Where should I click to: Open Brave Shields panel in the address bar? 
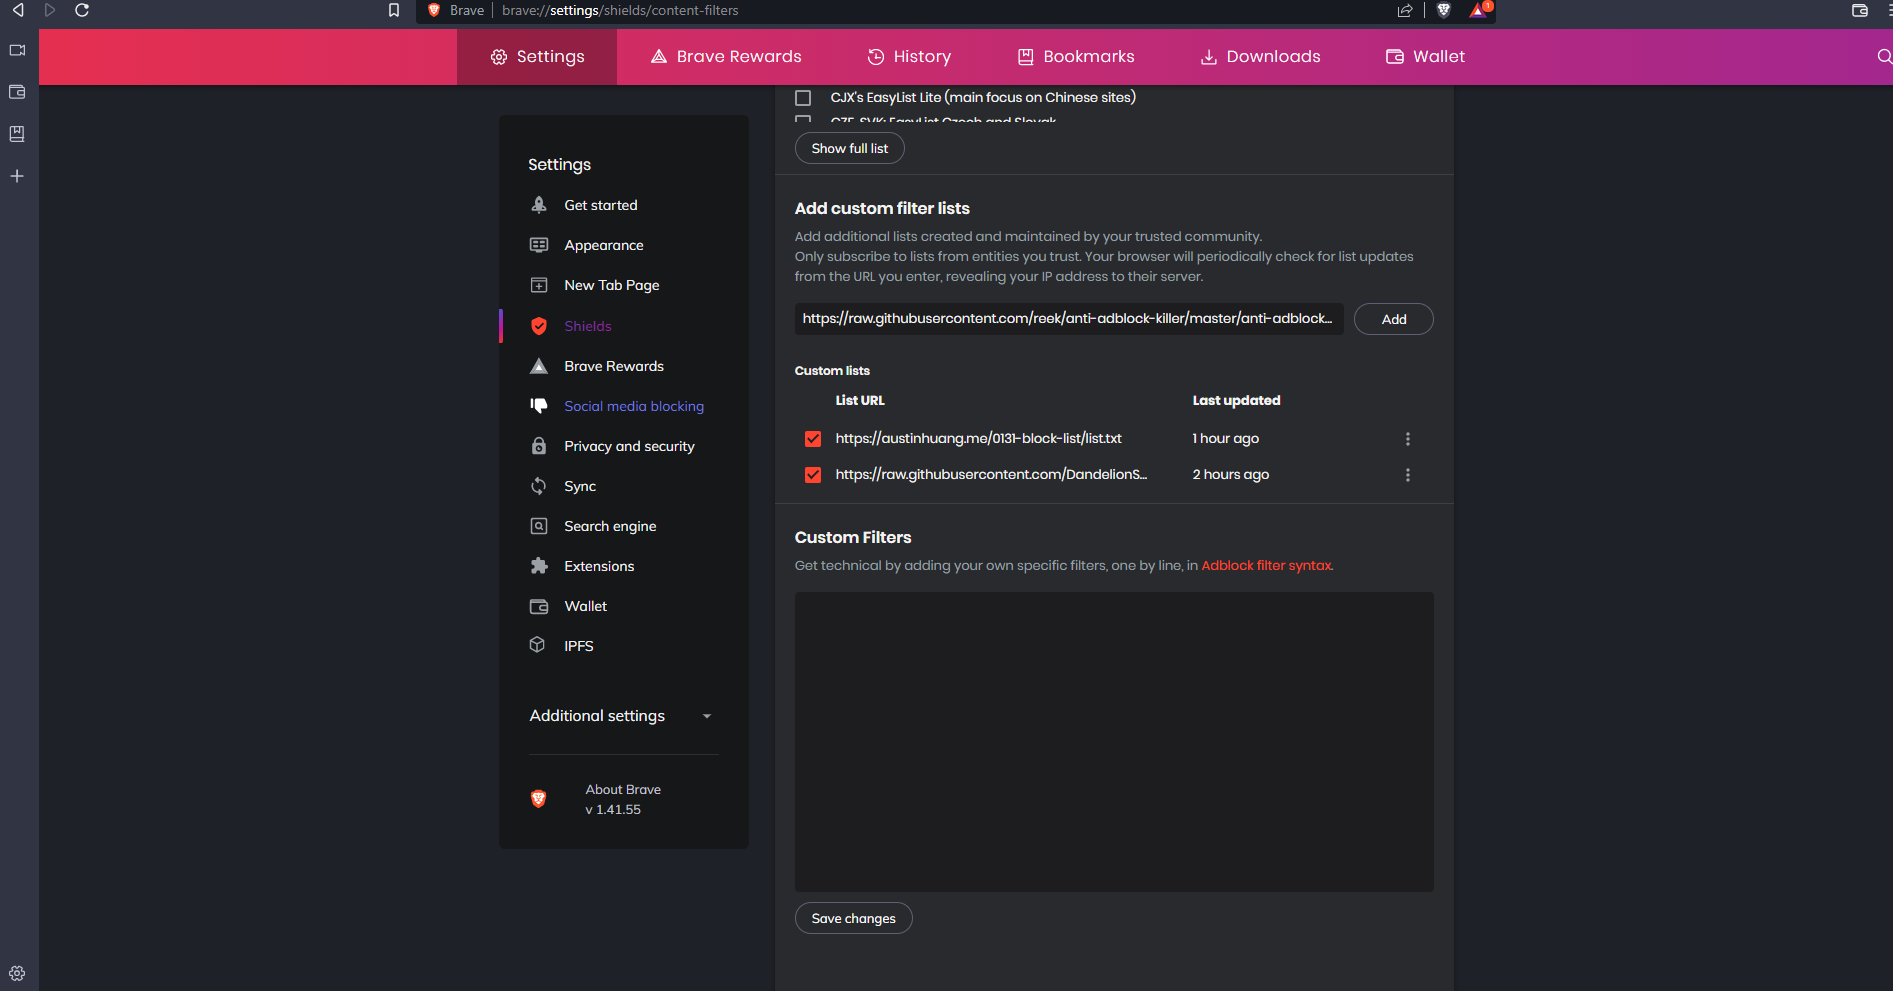pos(1444,11)
